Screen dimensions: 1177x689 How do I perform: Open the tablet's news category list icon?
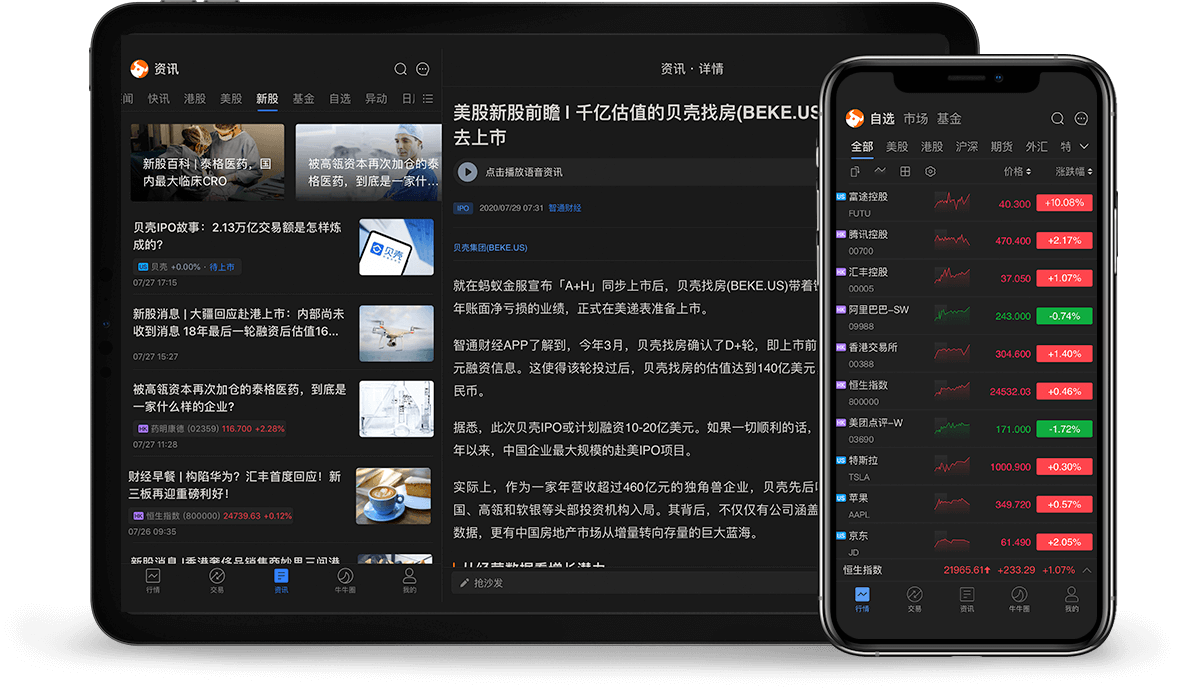(428, 98)
